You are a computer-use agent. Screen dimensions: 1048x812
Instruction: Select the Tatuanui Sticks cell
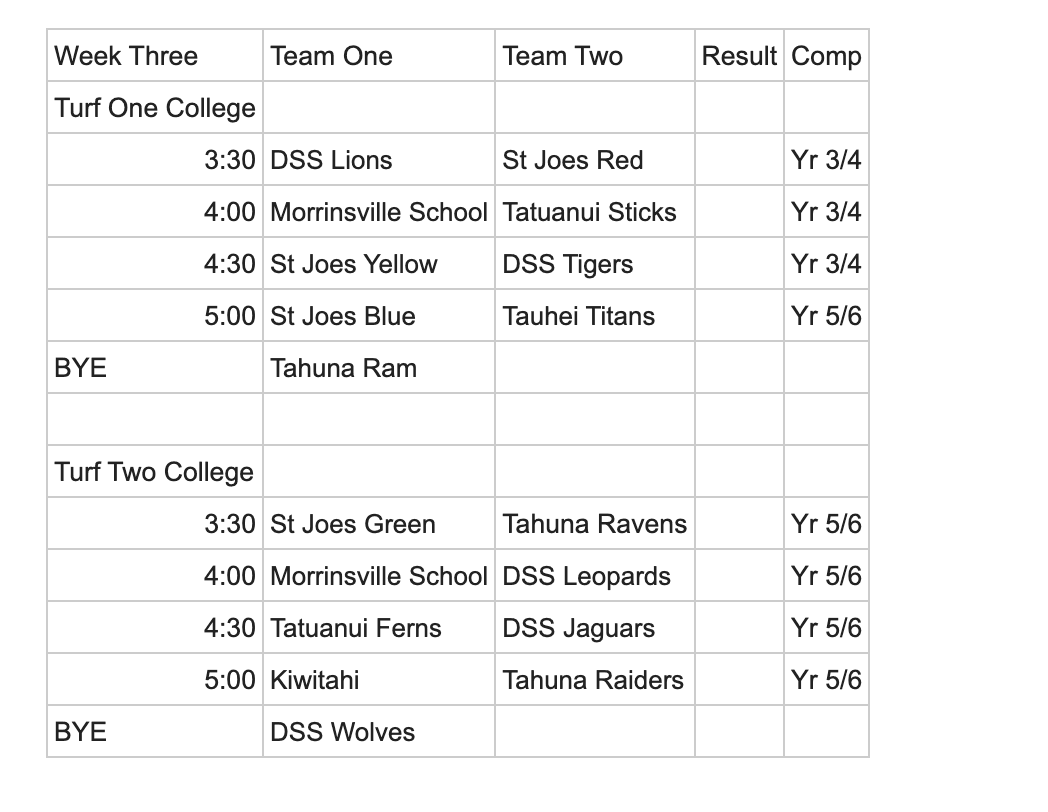coord(595,212)
